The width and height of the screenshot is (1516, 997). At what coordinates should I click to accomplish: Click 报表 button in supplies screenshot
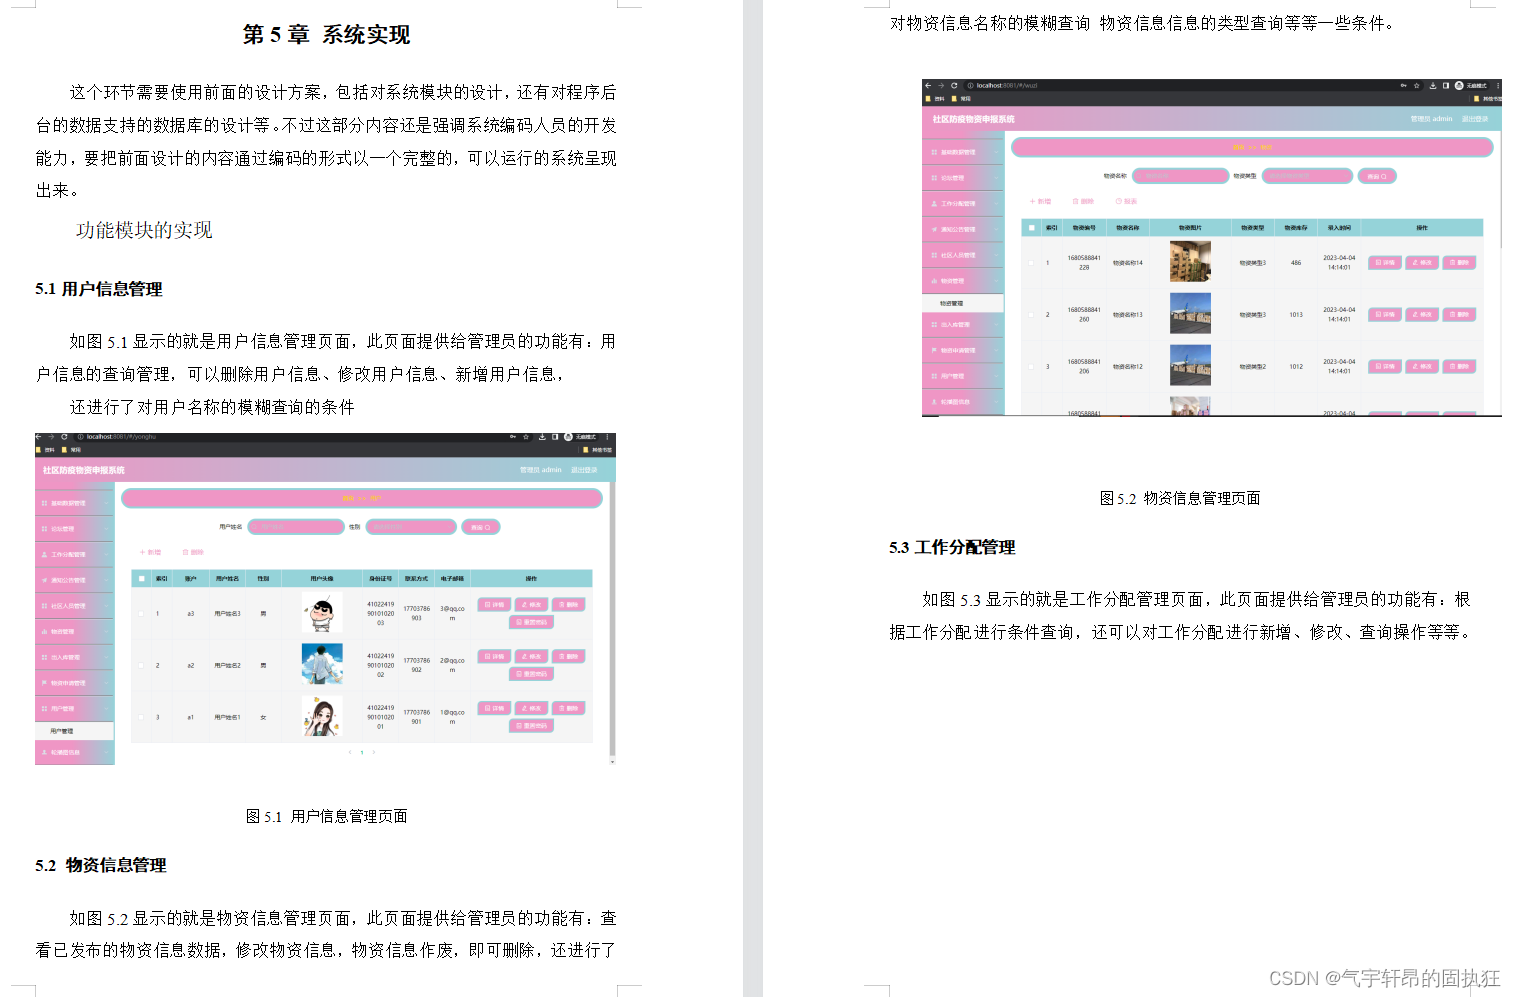(1126, 201)
